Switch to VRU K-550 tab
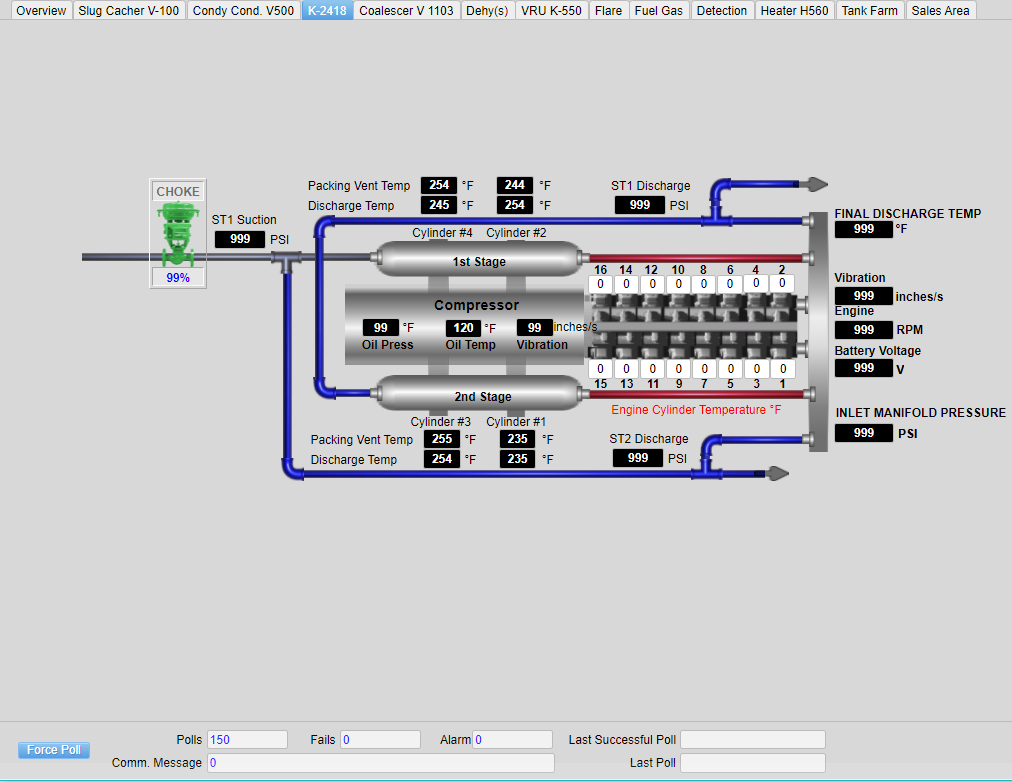Viewport: 1012px width, 782px height. [551, 10]
